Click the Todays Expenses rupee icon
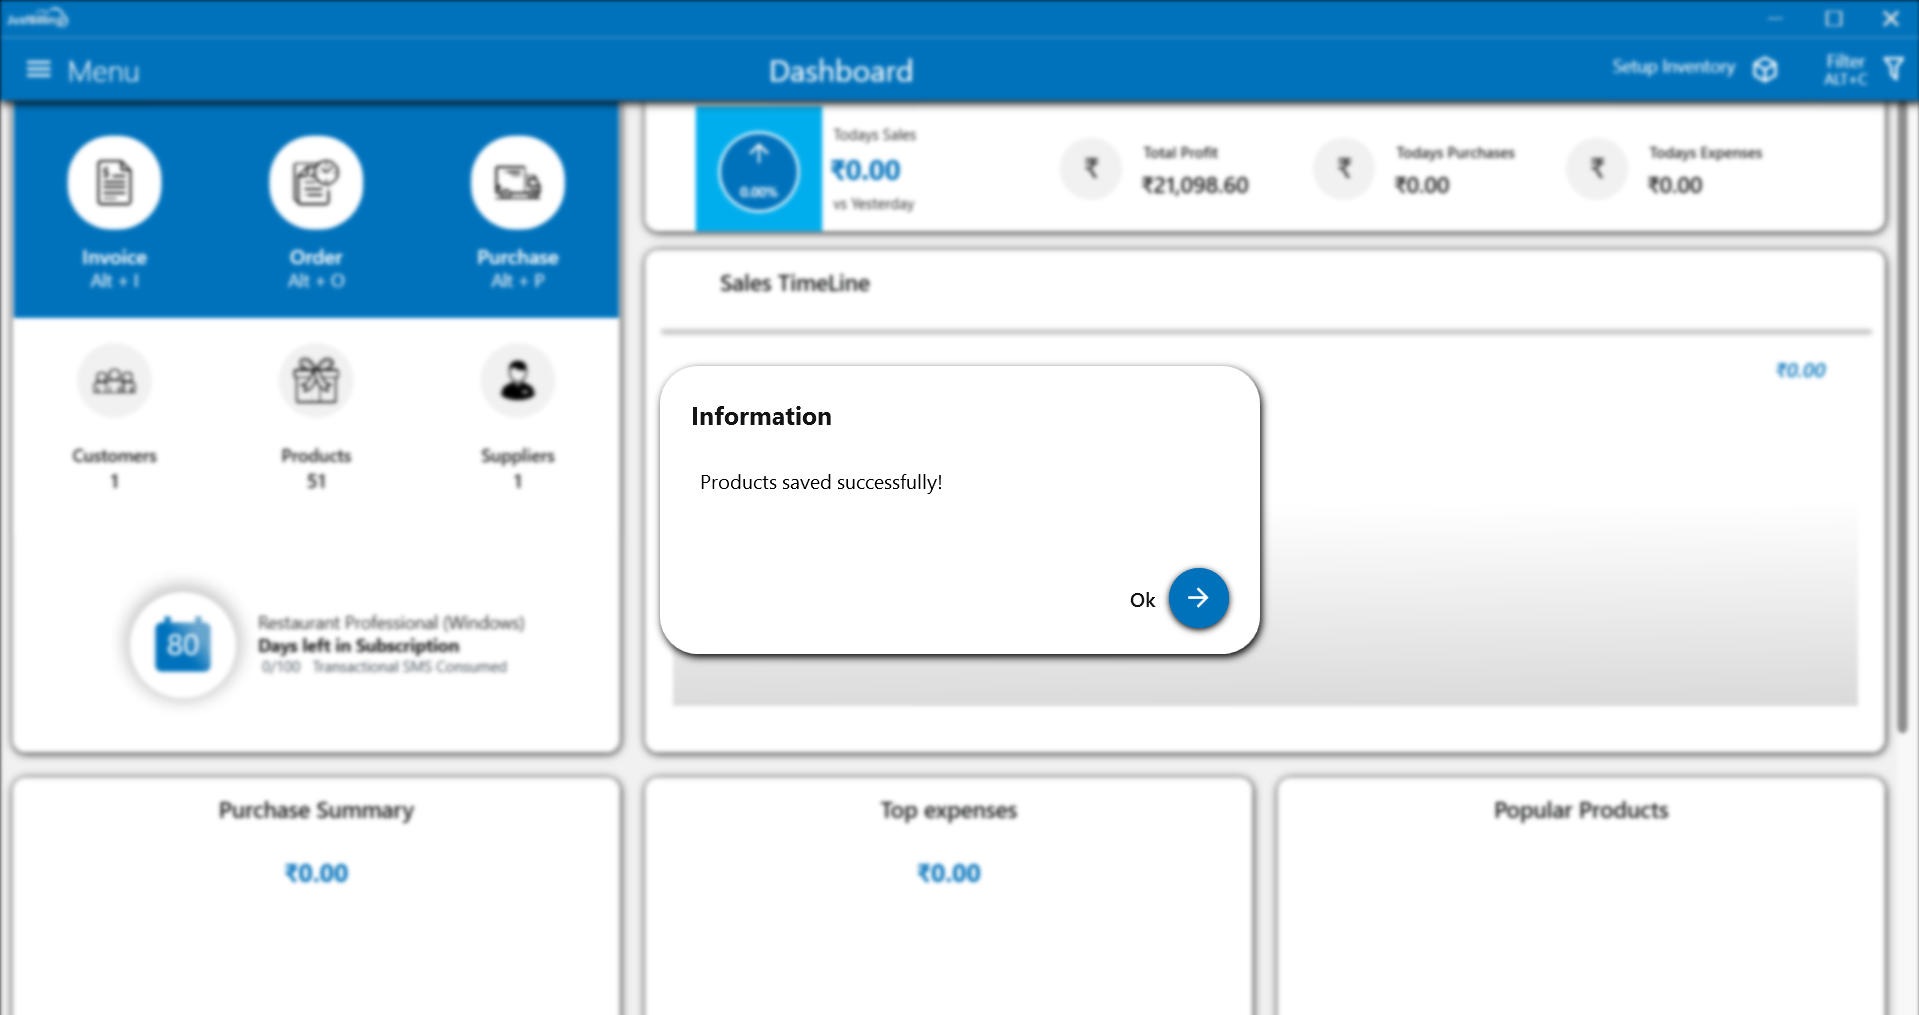Viewport: 1919px width, 1015px height. pos(1597,168)
